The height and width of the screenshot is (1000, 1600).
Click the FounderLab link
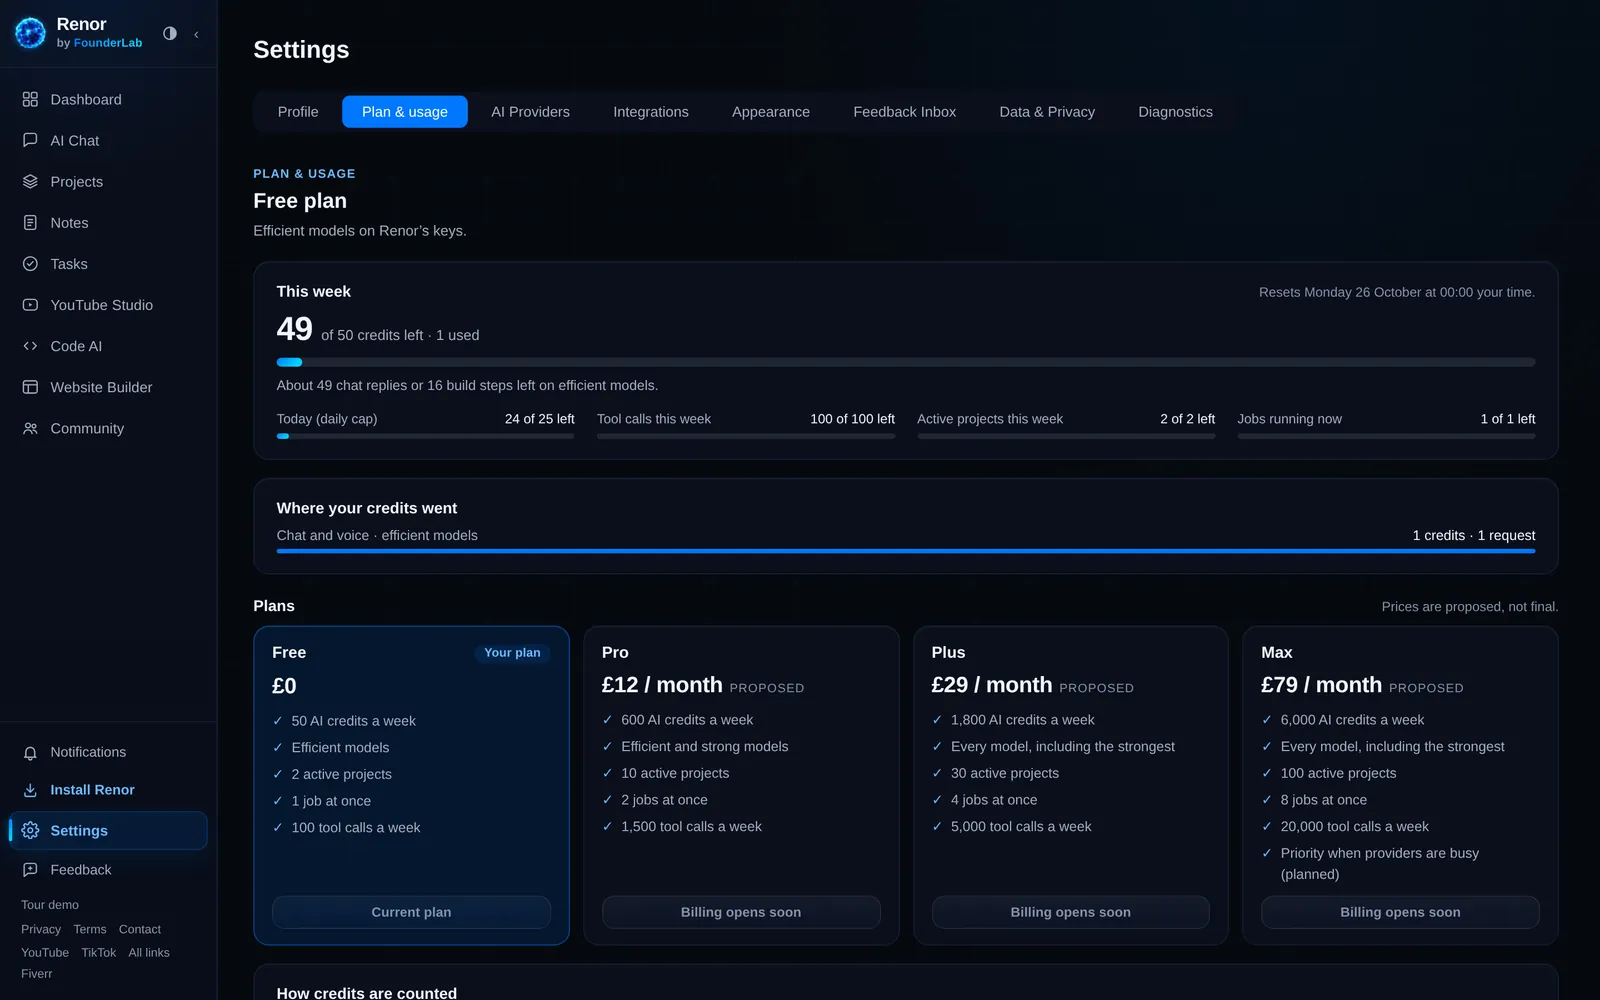(x=108, y=43)
